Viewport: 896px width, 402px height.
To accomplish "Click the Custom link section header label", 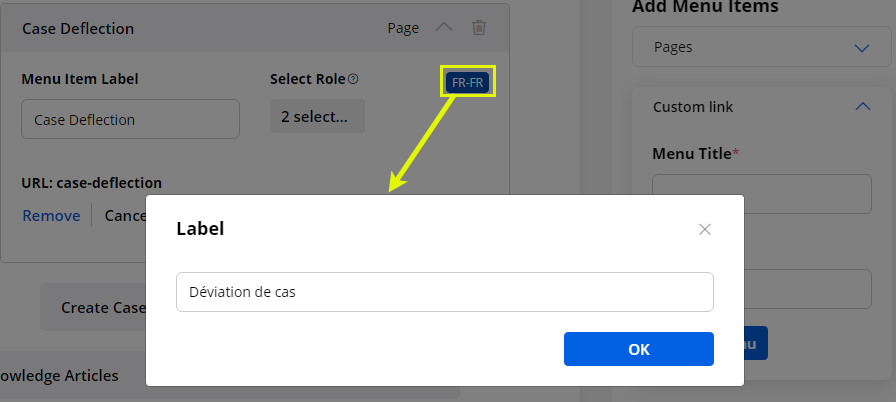I will 693,106.
